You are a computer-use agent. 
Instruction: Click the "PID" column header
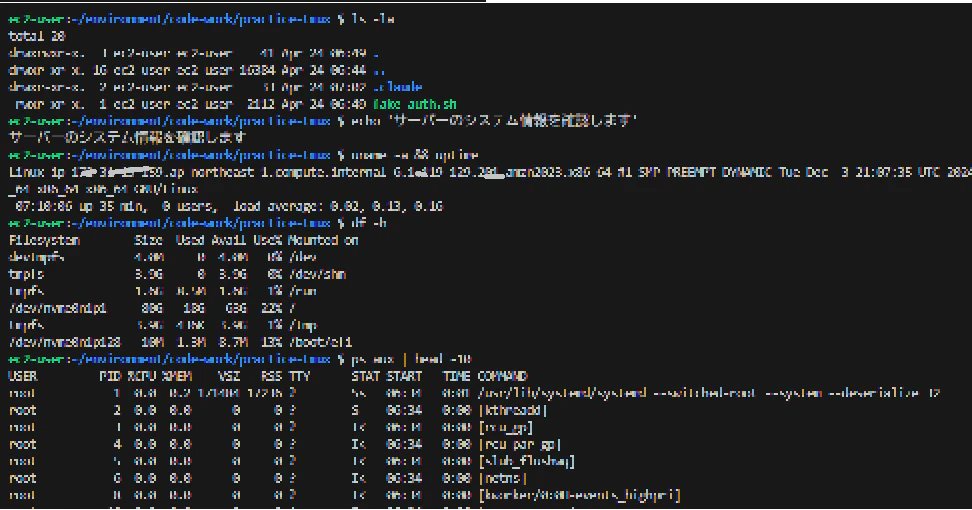tap(110, 376)
